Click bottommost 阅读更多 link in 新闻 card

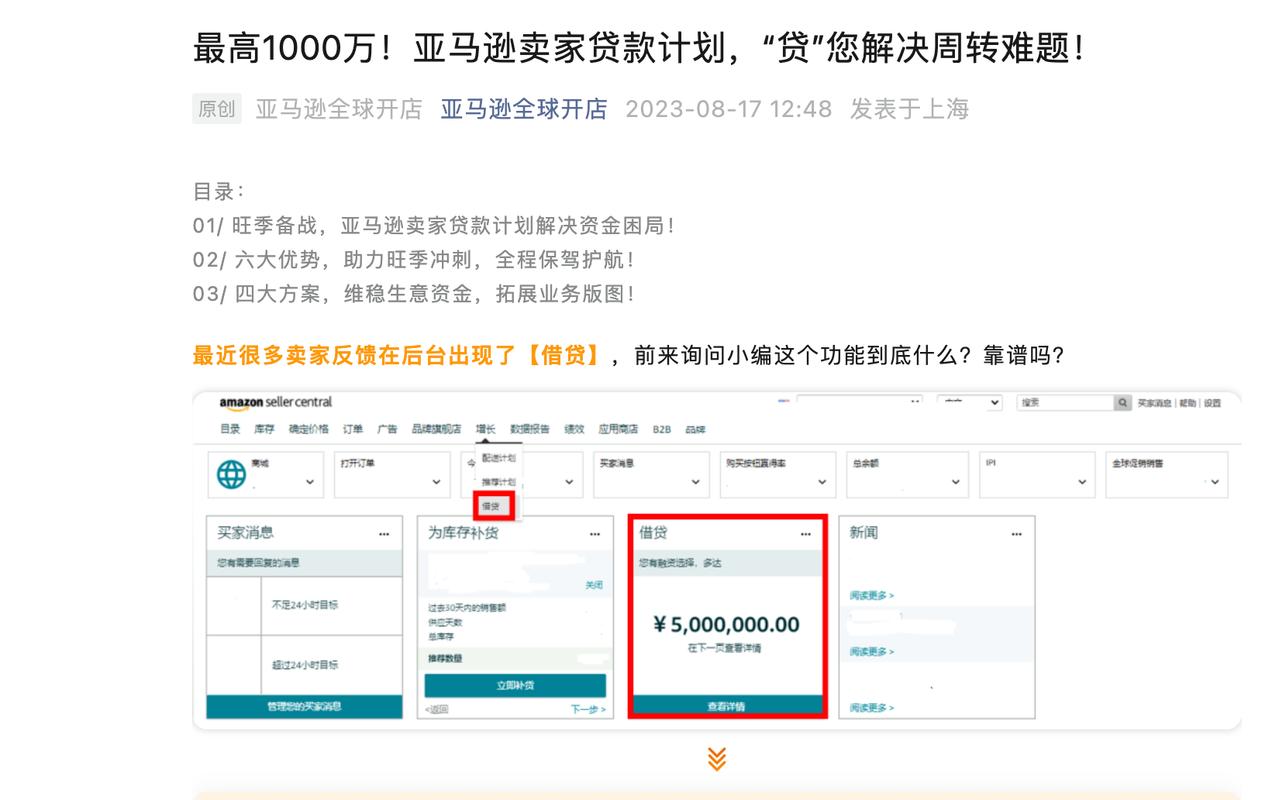coord(872,707)
